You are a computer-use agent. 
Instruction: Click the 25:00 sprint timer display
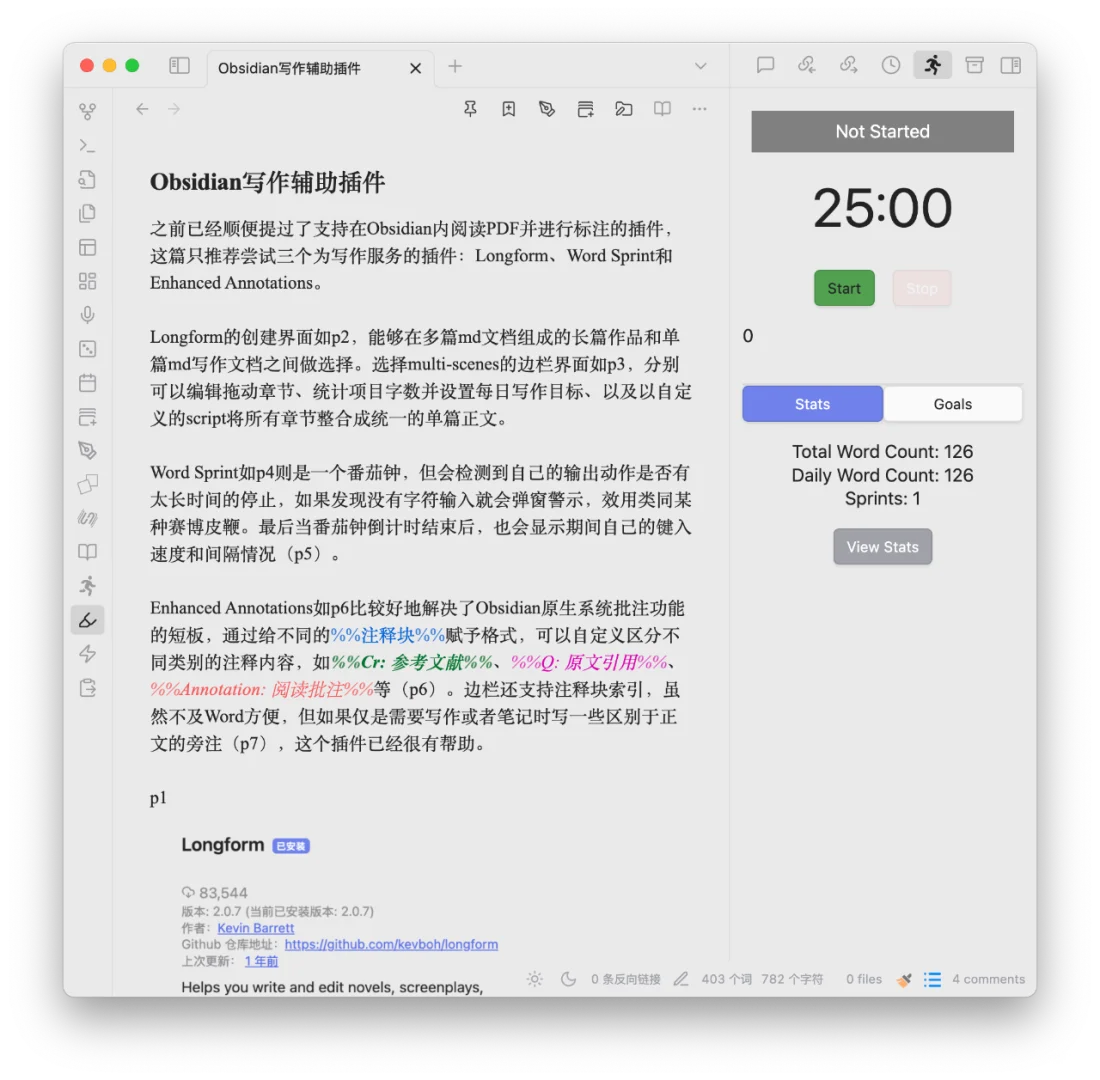point(882,208)
